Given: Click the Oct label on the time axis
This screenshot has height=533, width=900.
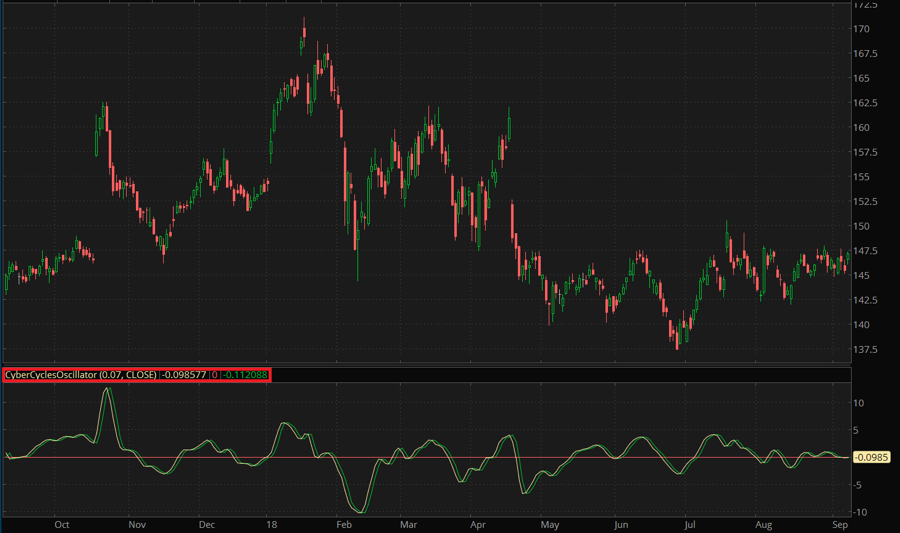Looking at the screenshot, I should pyautogui.click(x=61, y=523).
